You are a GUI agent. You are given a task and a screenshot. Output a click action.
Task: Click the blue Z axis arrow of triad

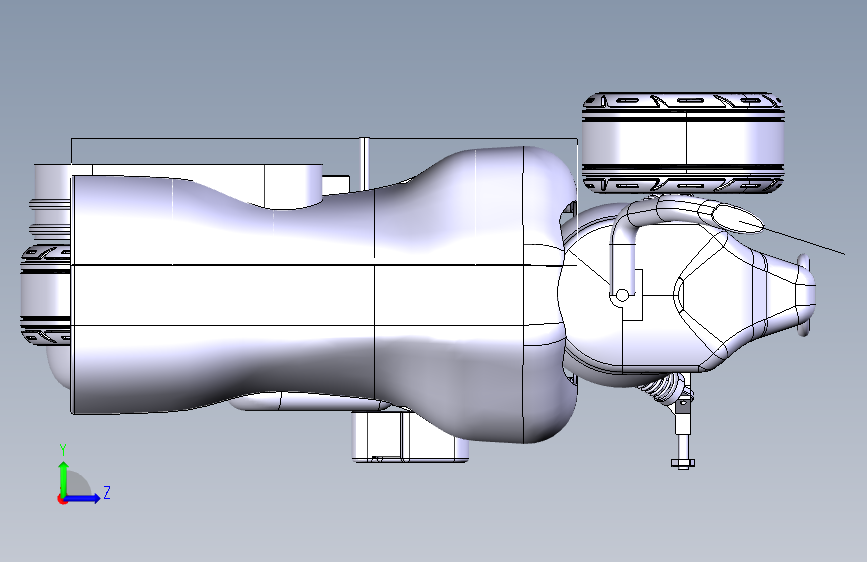click(83, 498)
